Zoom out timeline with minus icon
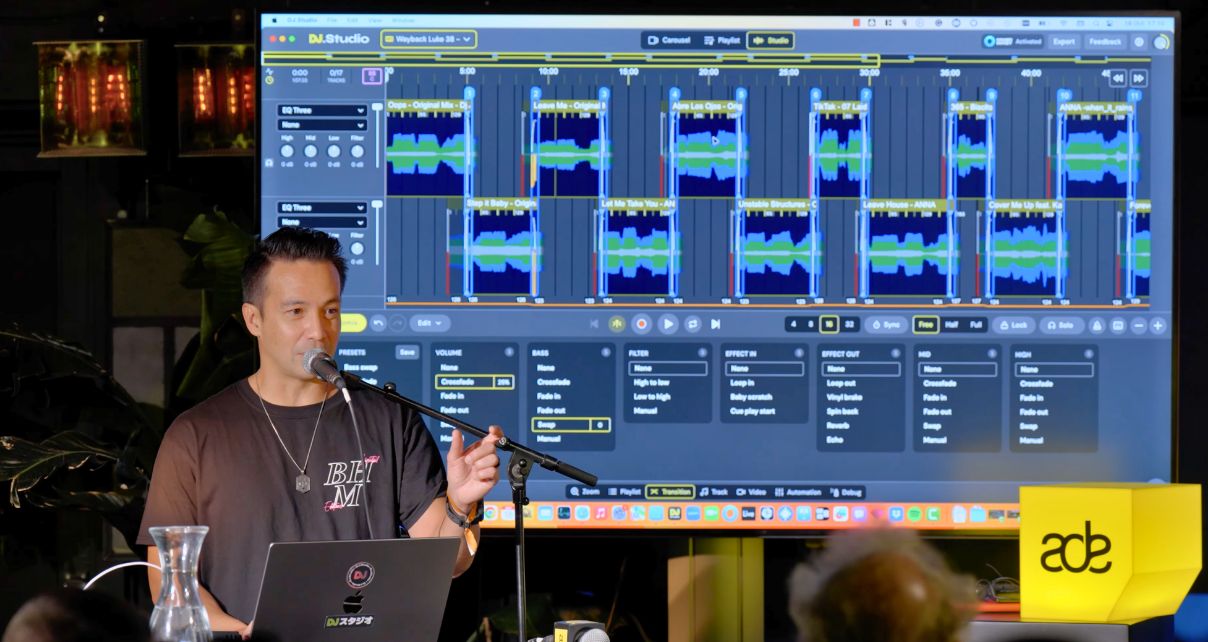Image resolution: width=1208 pixels, height=642 pixels. (1139, 325)
